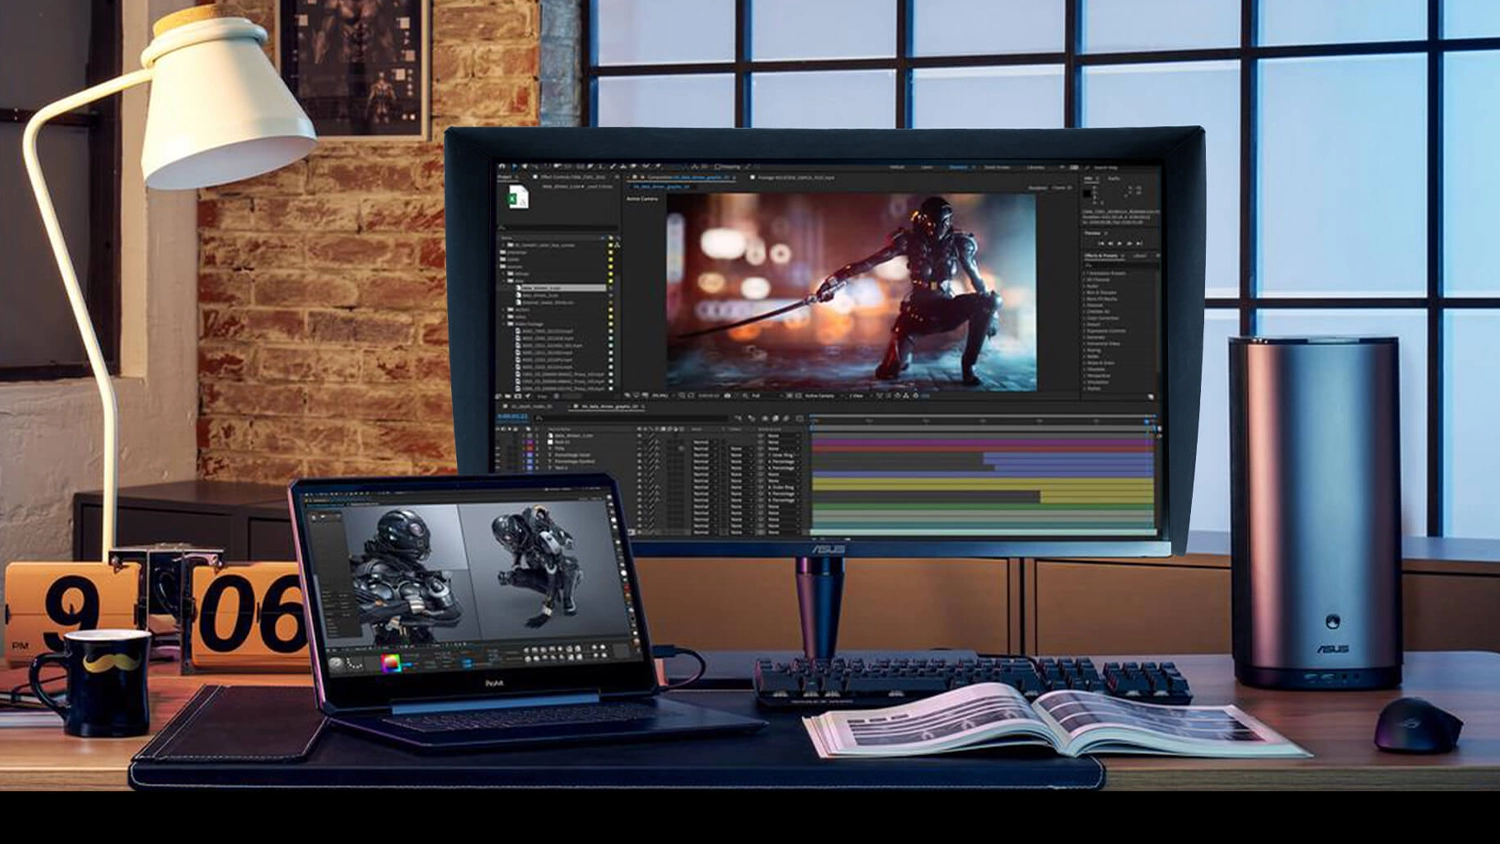Collapse the Video Footage folder in Project
The width and height of the screenshot is (1500, 844).
pyautogui.click(x=504, y=324)
